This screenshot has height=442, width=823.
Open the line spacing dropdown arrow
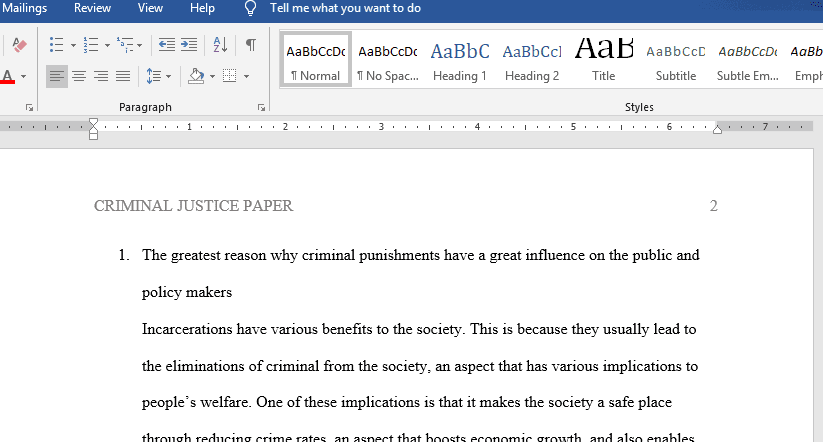tap(168, 77)
